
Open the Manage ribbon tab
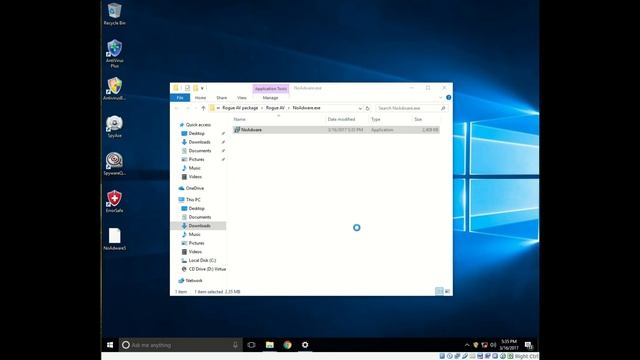270,98
